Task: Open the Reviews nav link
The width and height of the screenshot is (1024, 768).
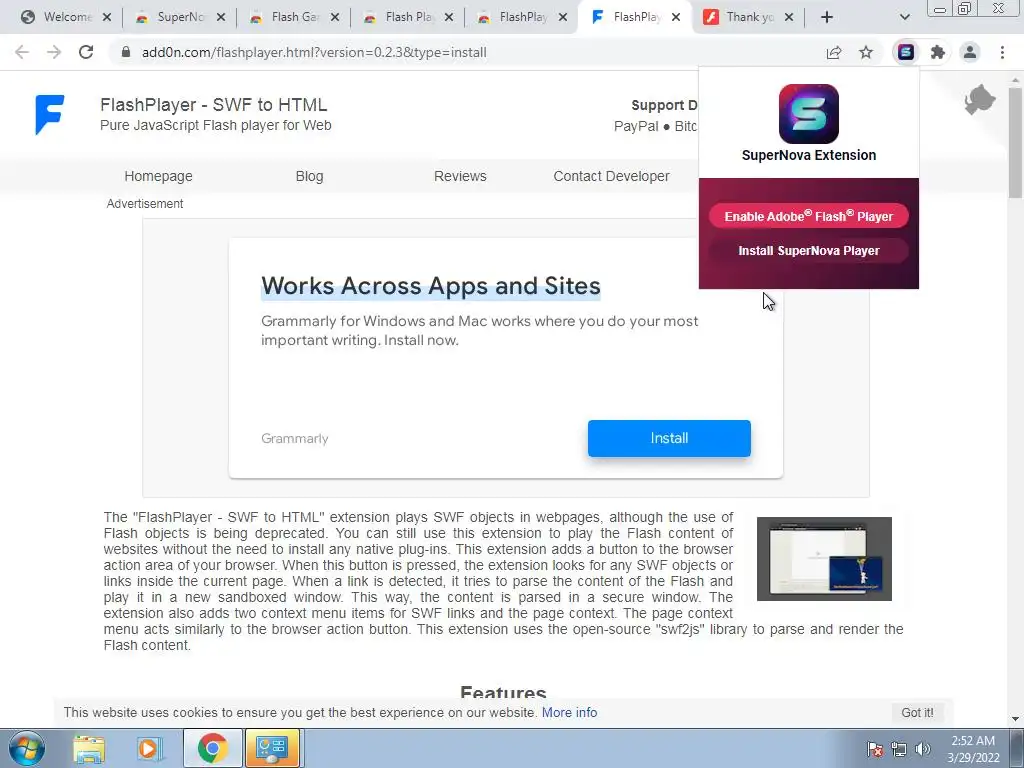Action: (x=460, y=176)
